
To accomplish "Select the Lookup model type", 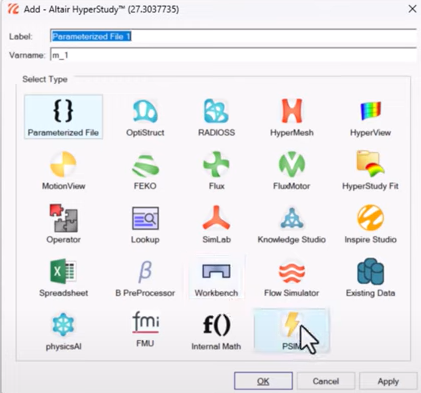I will [x=145, y=225].
